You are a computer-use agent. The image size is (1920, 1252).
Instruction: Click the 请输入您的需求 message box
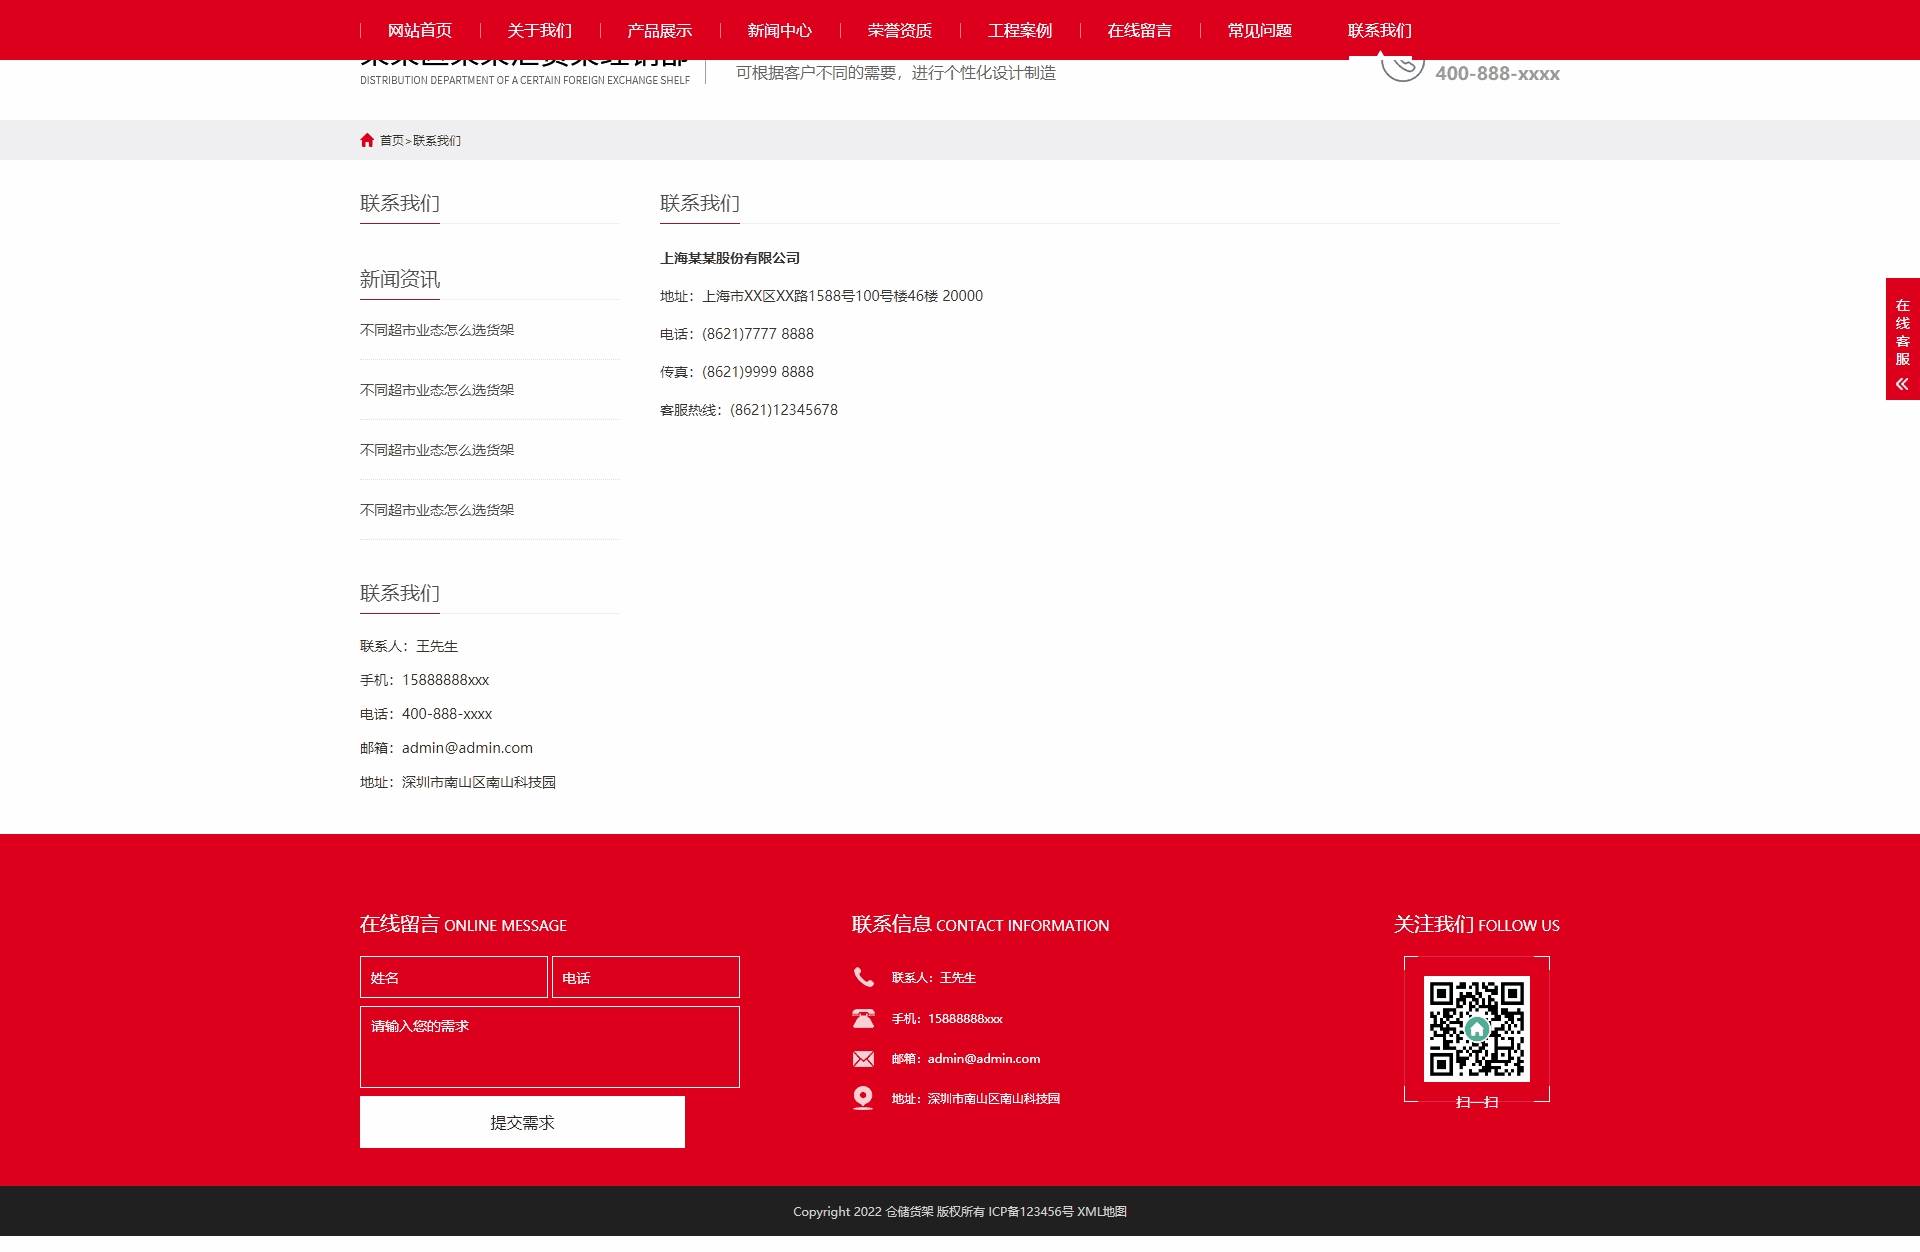point(549,1046)
